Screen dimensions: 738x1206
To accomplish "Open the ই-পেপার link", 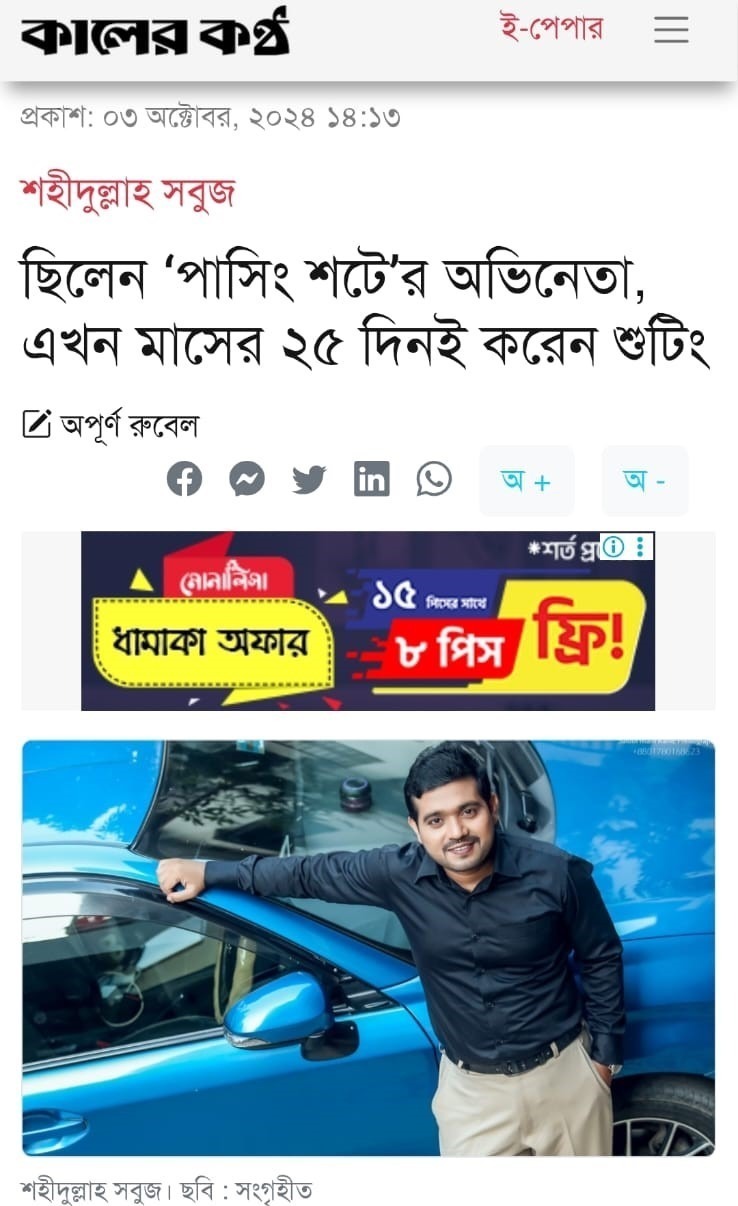I will click(x=552, y=28).
